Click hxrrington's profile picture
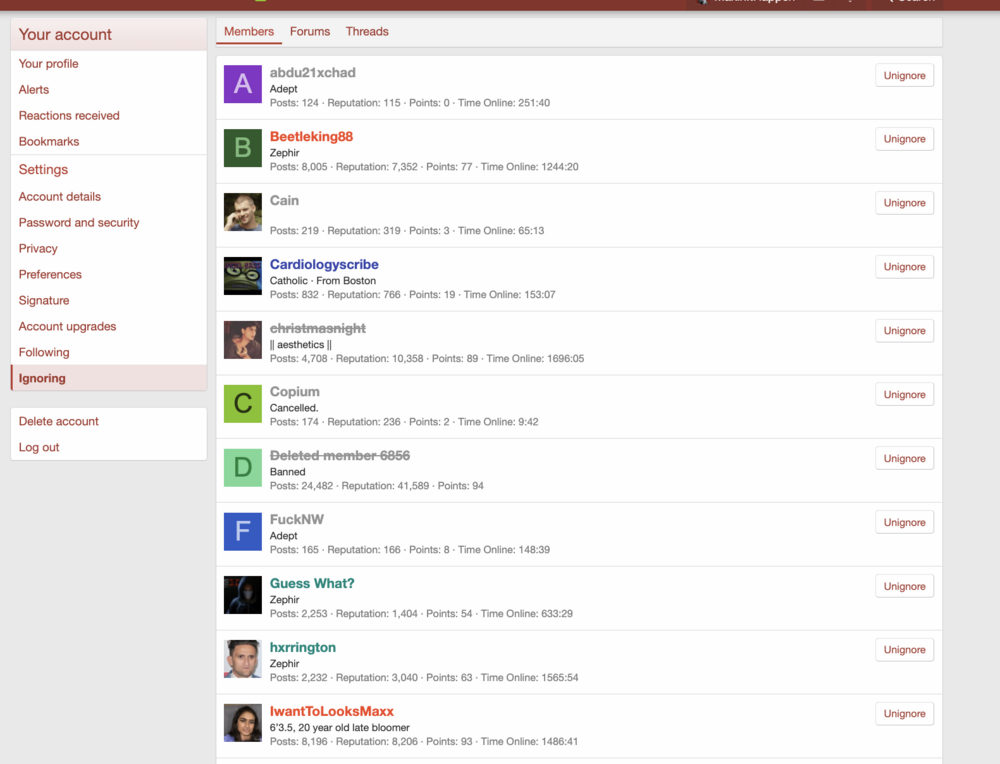Screen dimensions: 1000x764 242,659
